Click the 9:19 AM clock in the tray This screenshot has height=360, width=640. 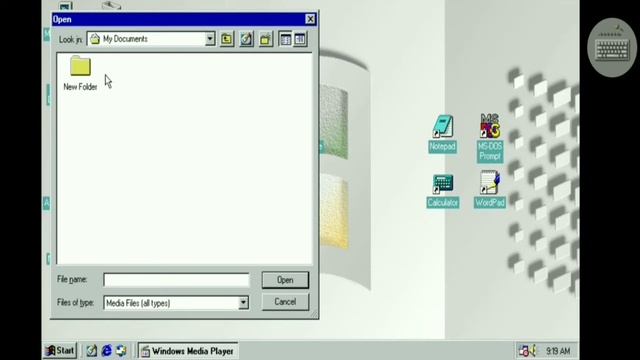click(x=558, y=351)
